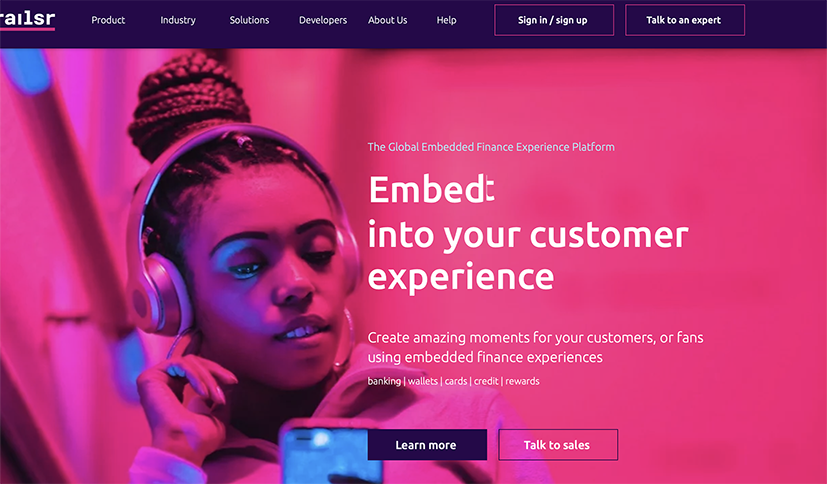This screenshot has height=484, width=827.
Task: Select the word wallets in hero list
Action: click(422, 381)
